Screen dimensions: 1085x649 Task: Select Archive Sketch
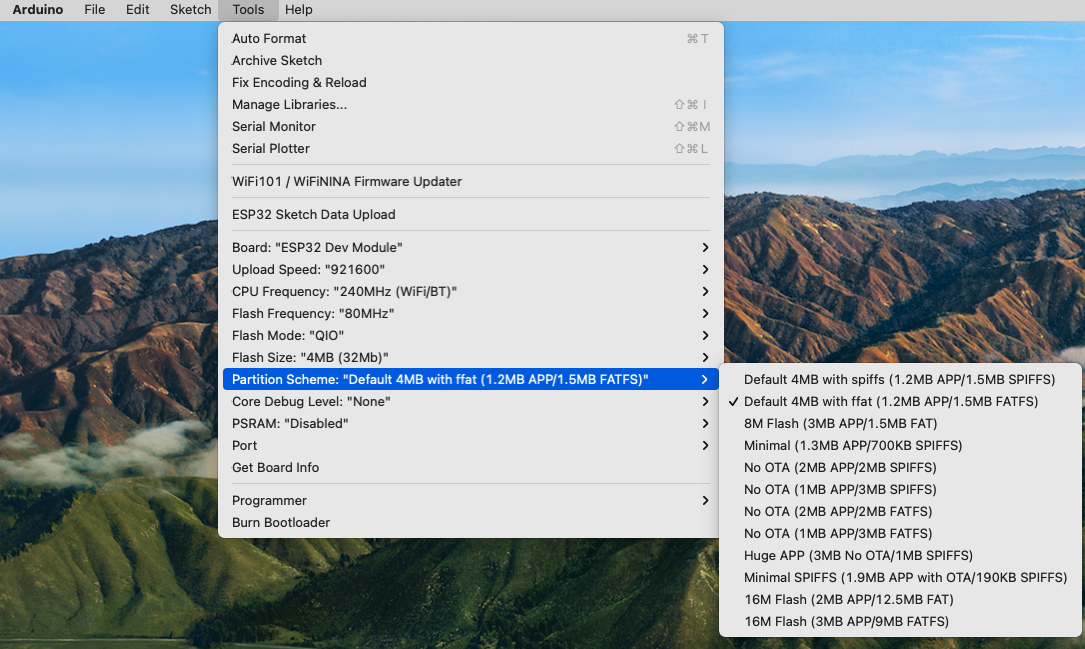point(471,61)
